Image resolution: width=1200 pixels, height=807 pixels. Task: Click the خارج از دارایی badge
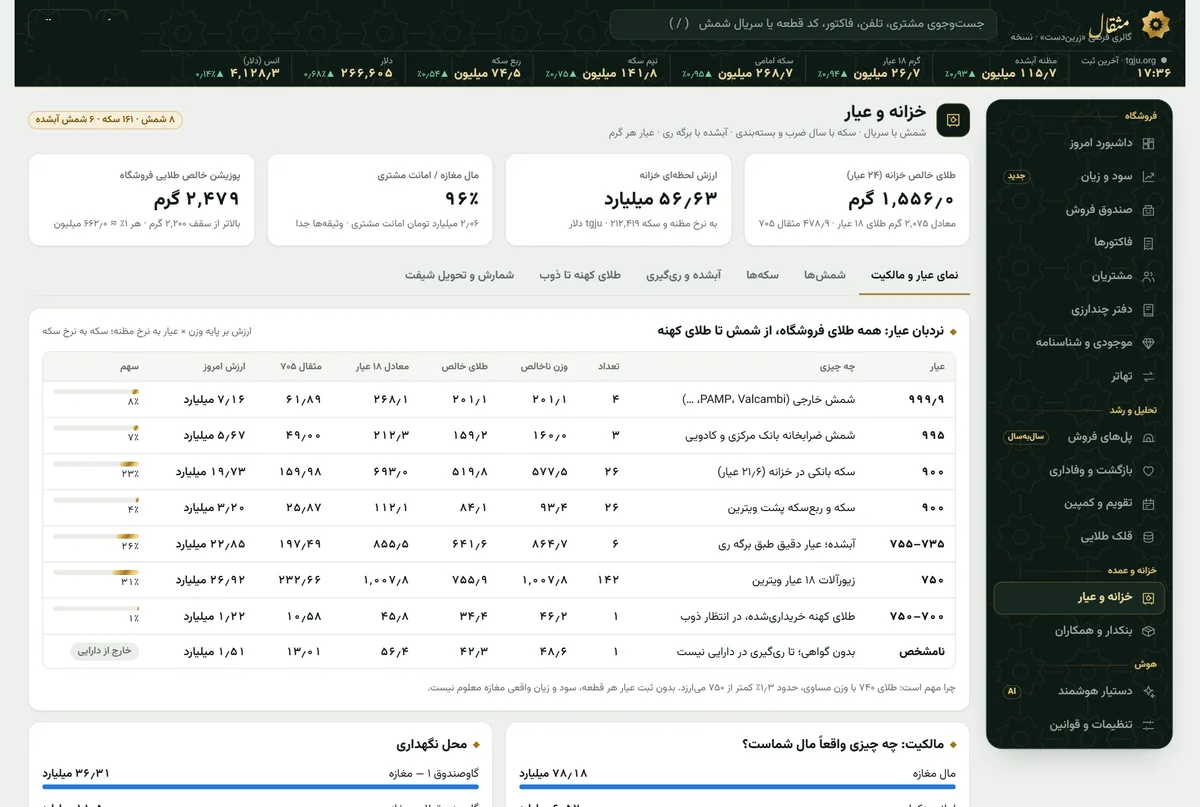coord(105,651)
